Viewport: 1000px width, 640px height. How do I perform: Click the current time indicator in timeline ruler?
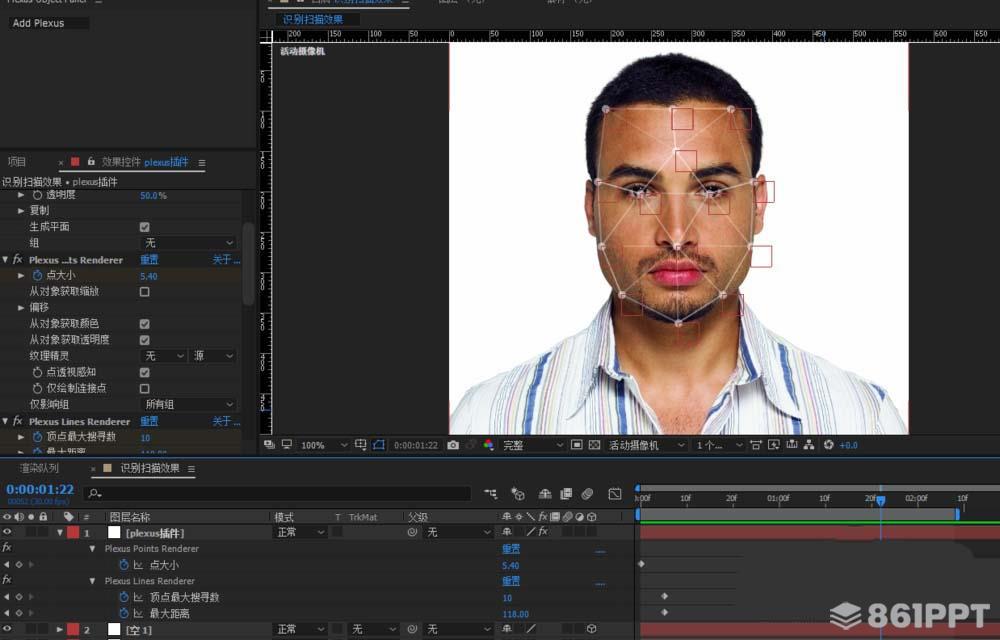[x=880, y=500]
